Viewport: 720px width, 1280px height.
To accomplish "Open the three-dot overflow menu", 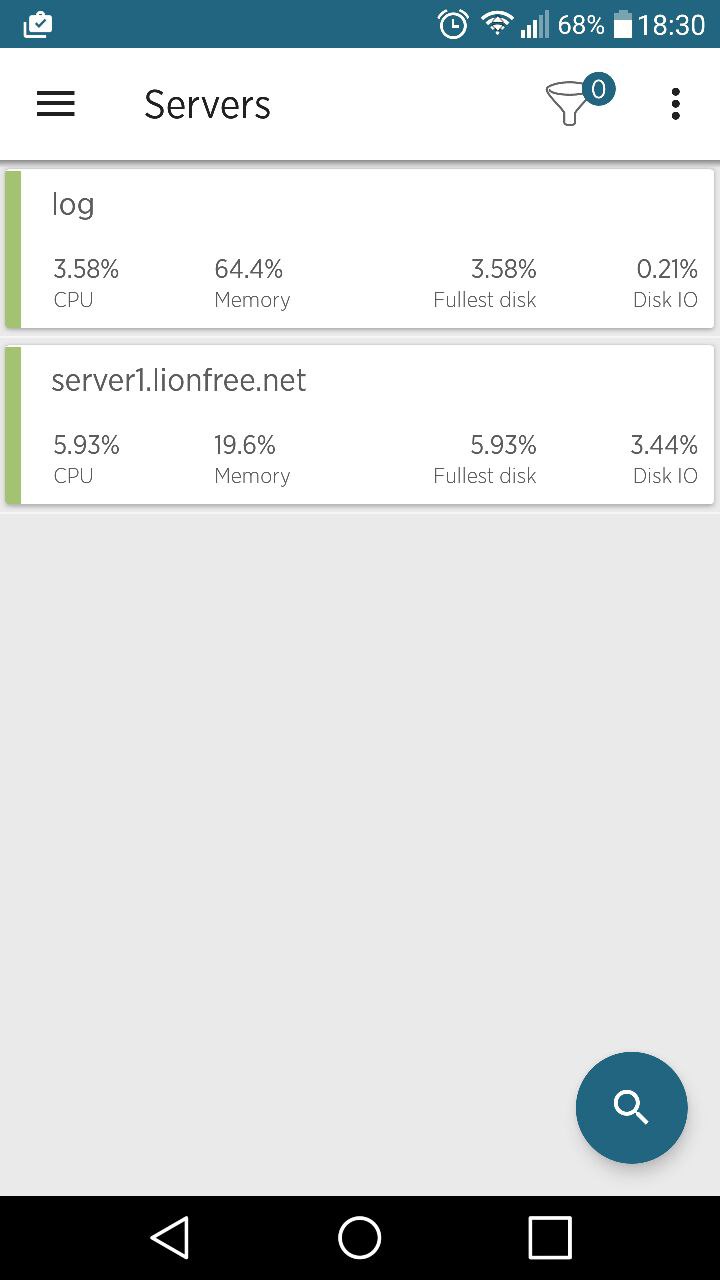I will tap(676, 104).
